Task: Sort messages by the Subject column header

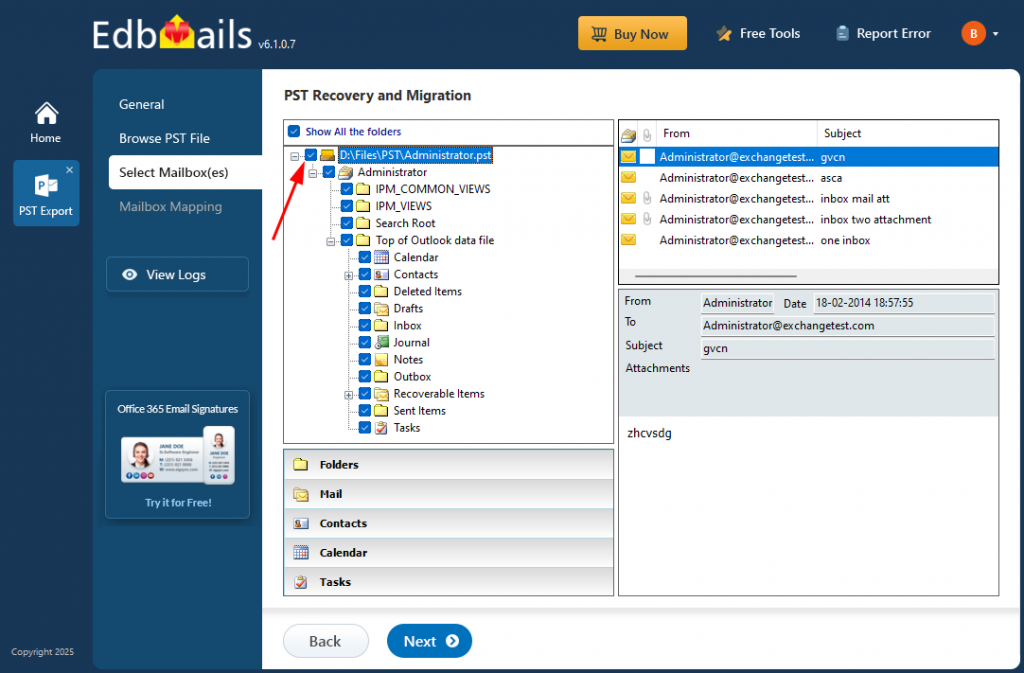Action: [x=908, y=133]
